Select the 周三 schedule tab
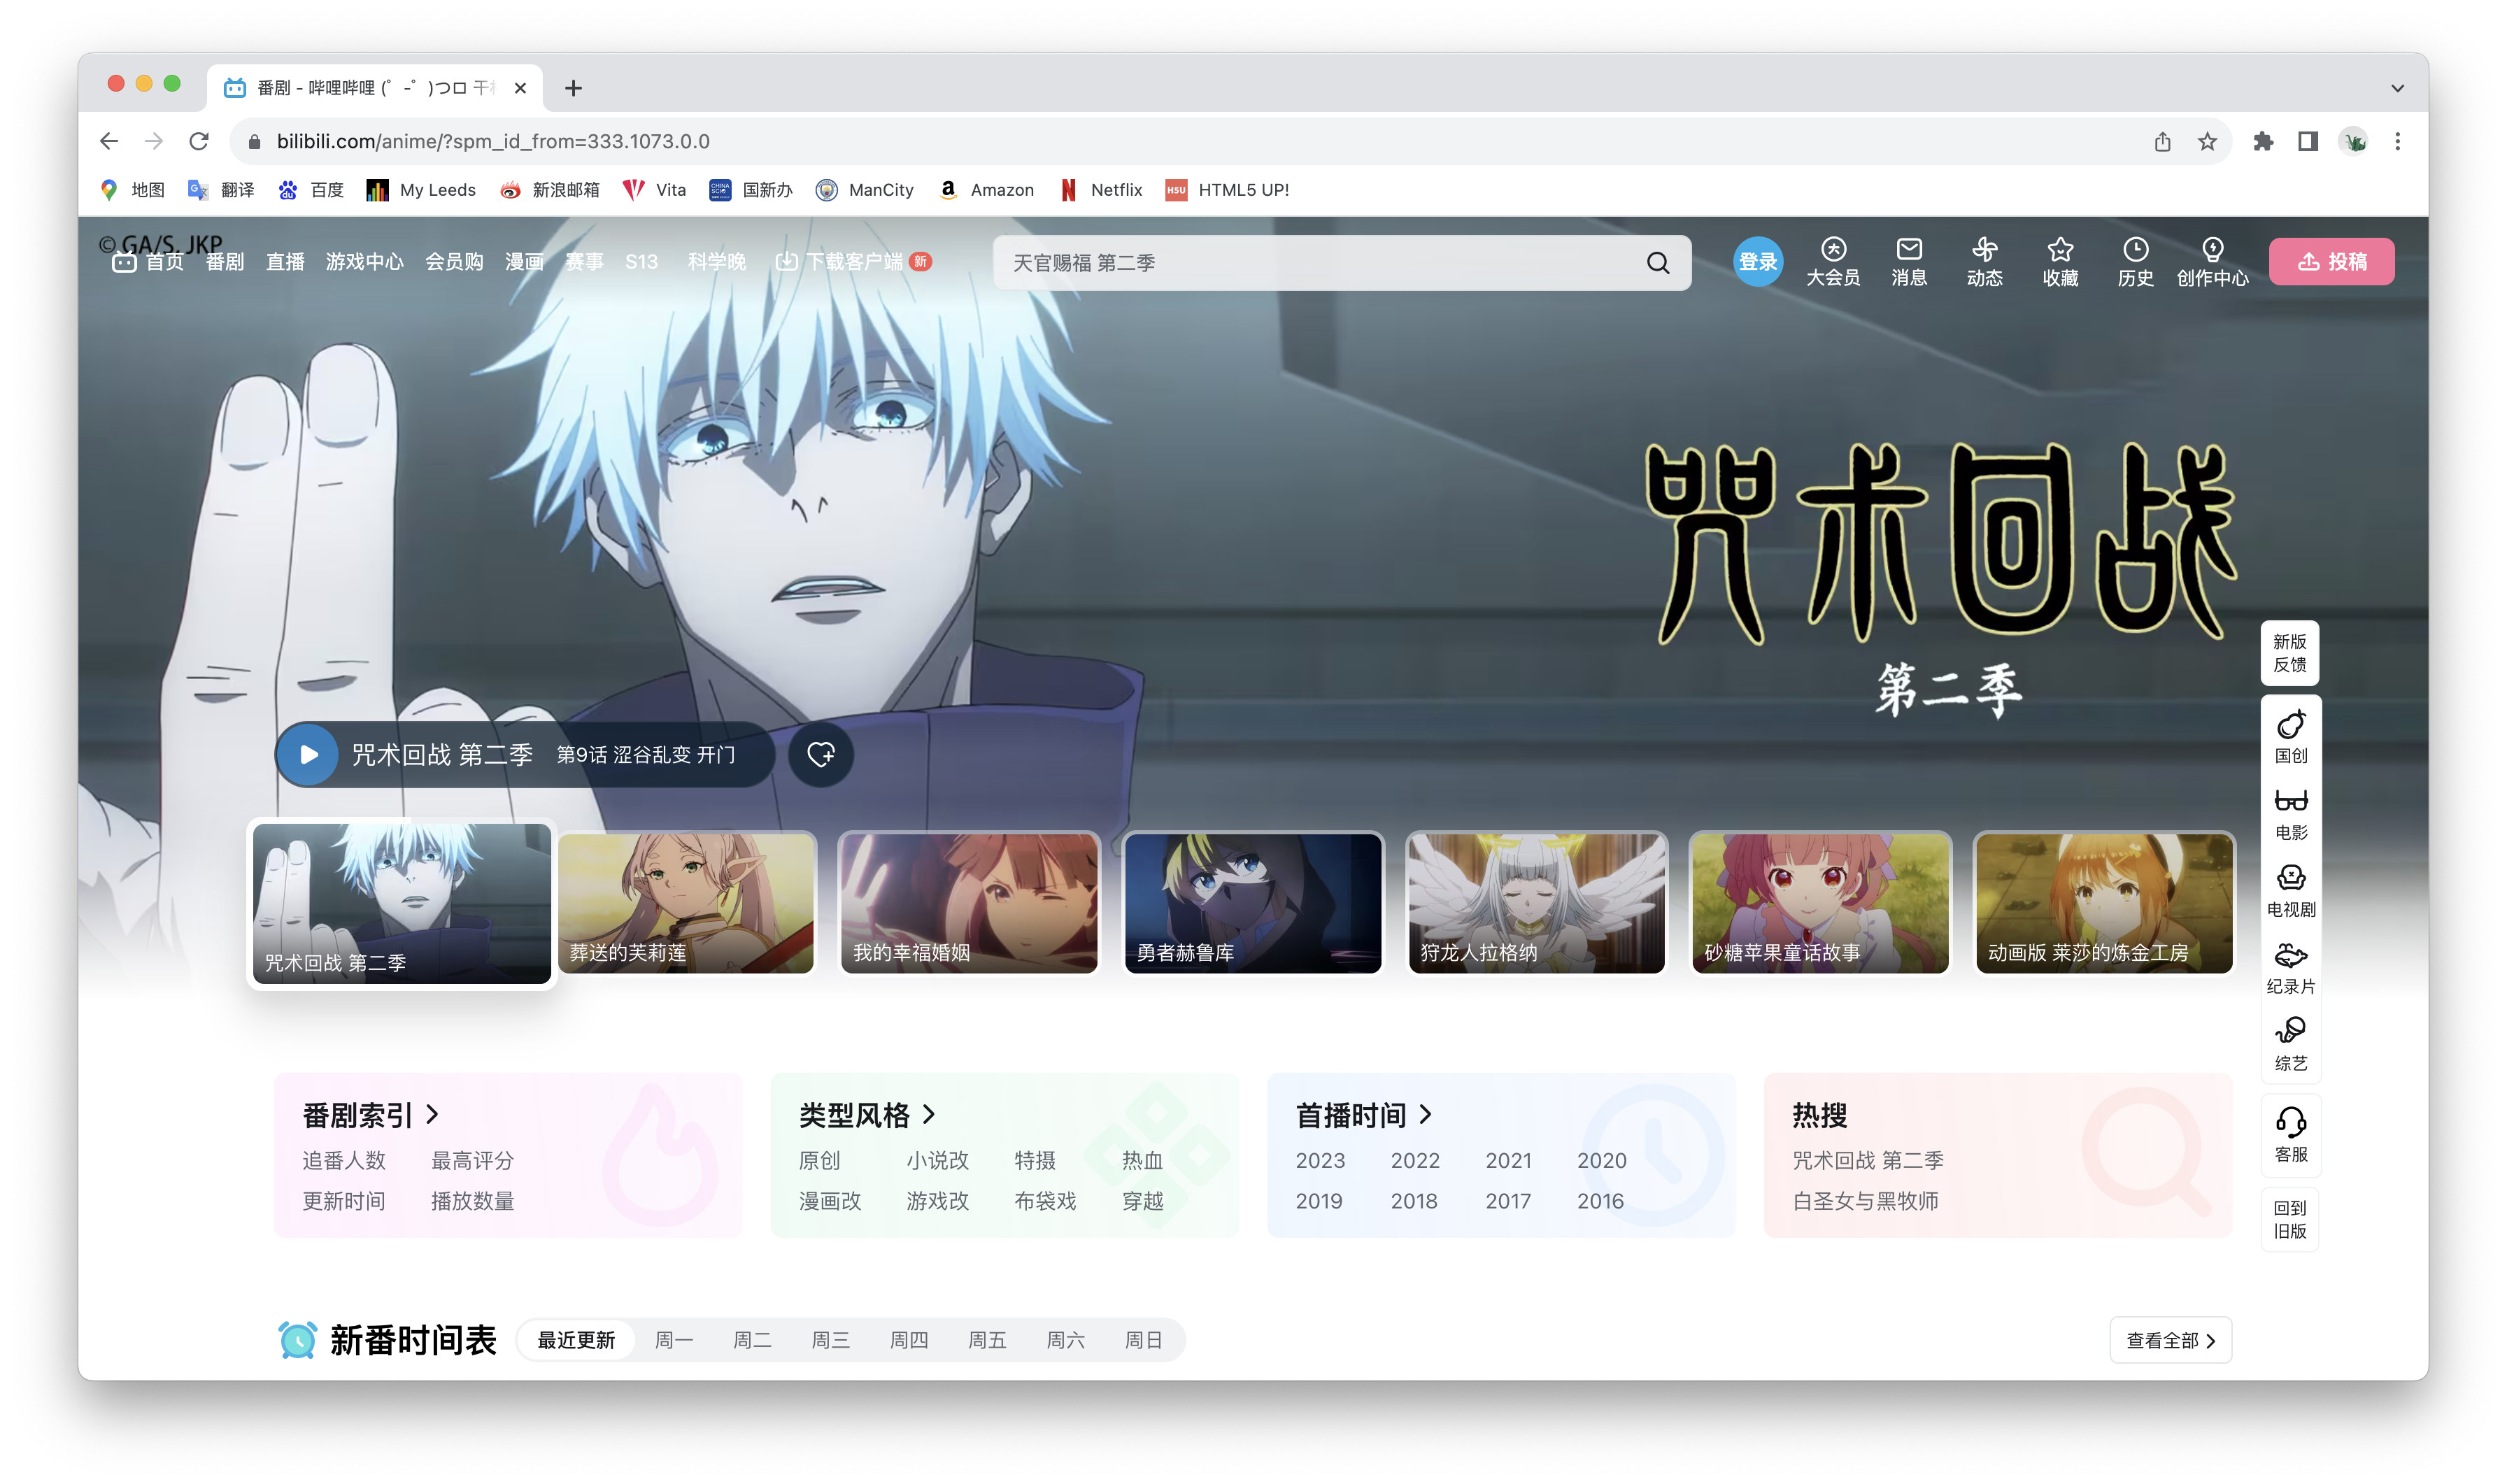This screenshot has width=2507, height=1484. pyautogui.click(x=830, y=1340)
